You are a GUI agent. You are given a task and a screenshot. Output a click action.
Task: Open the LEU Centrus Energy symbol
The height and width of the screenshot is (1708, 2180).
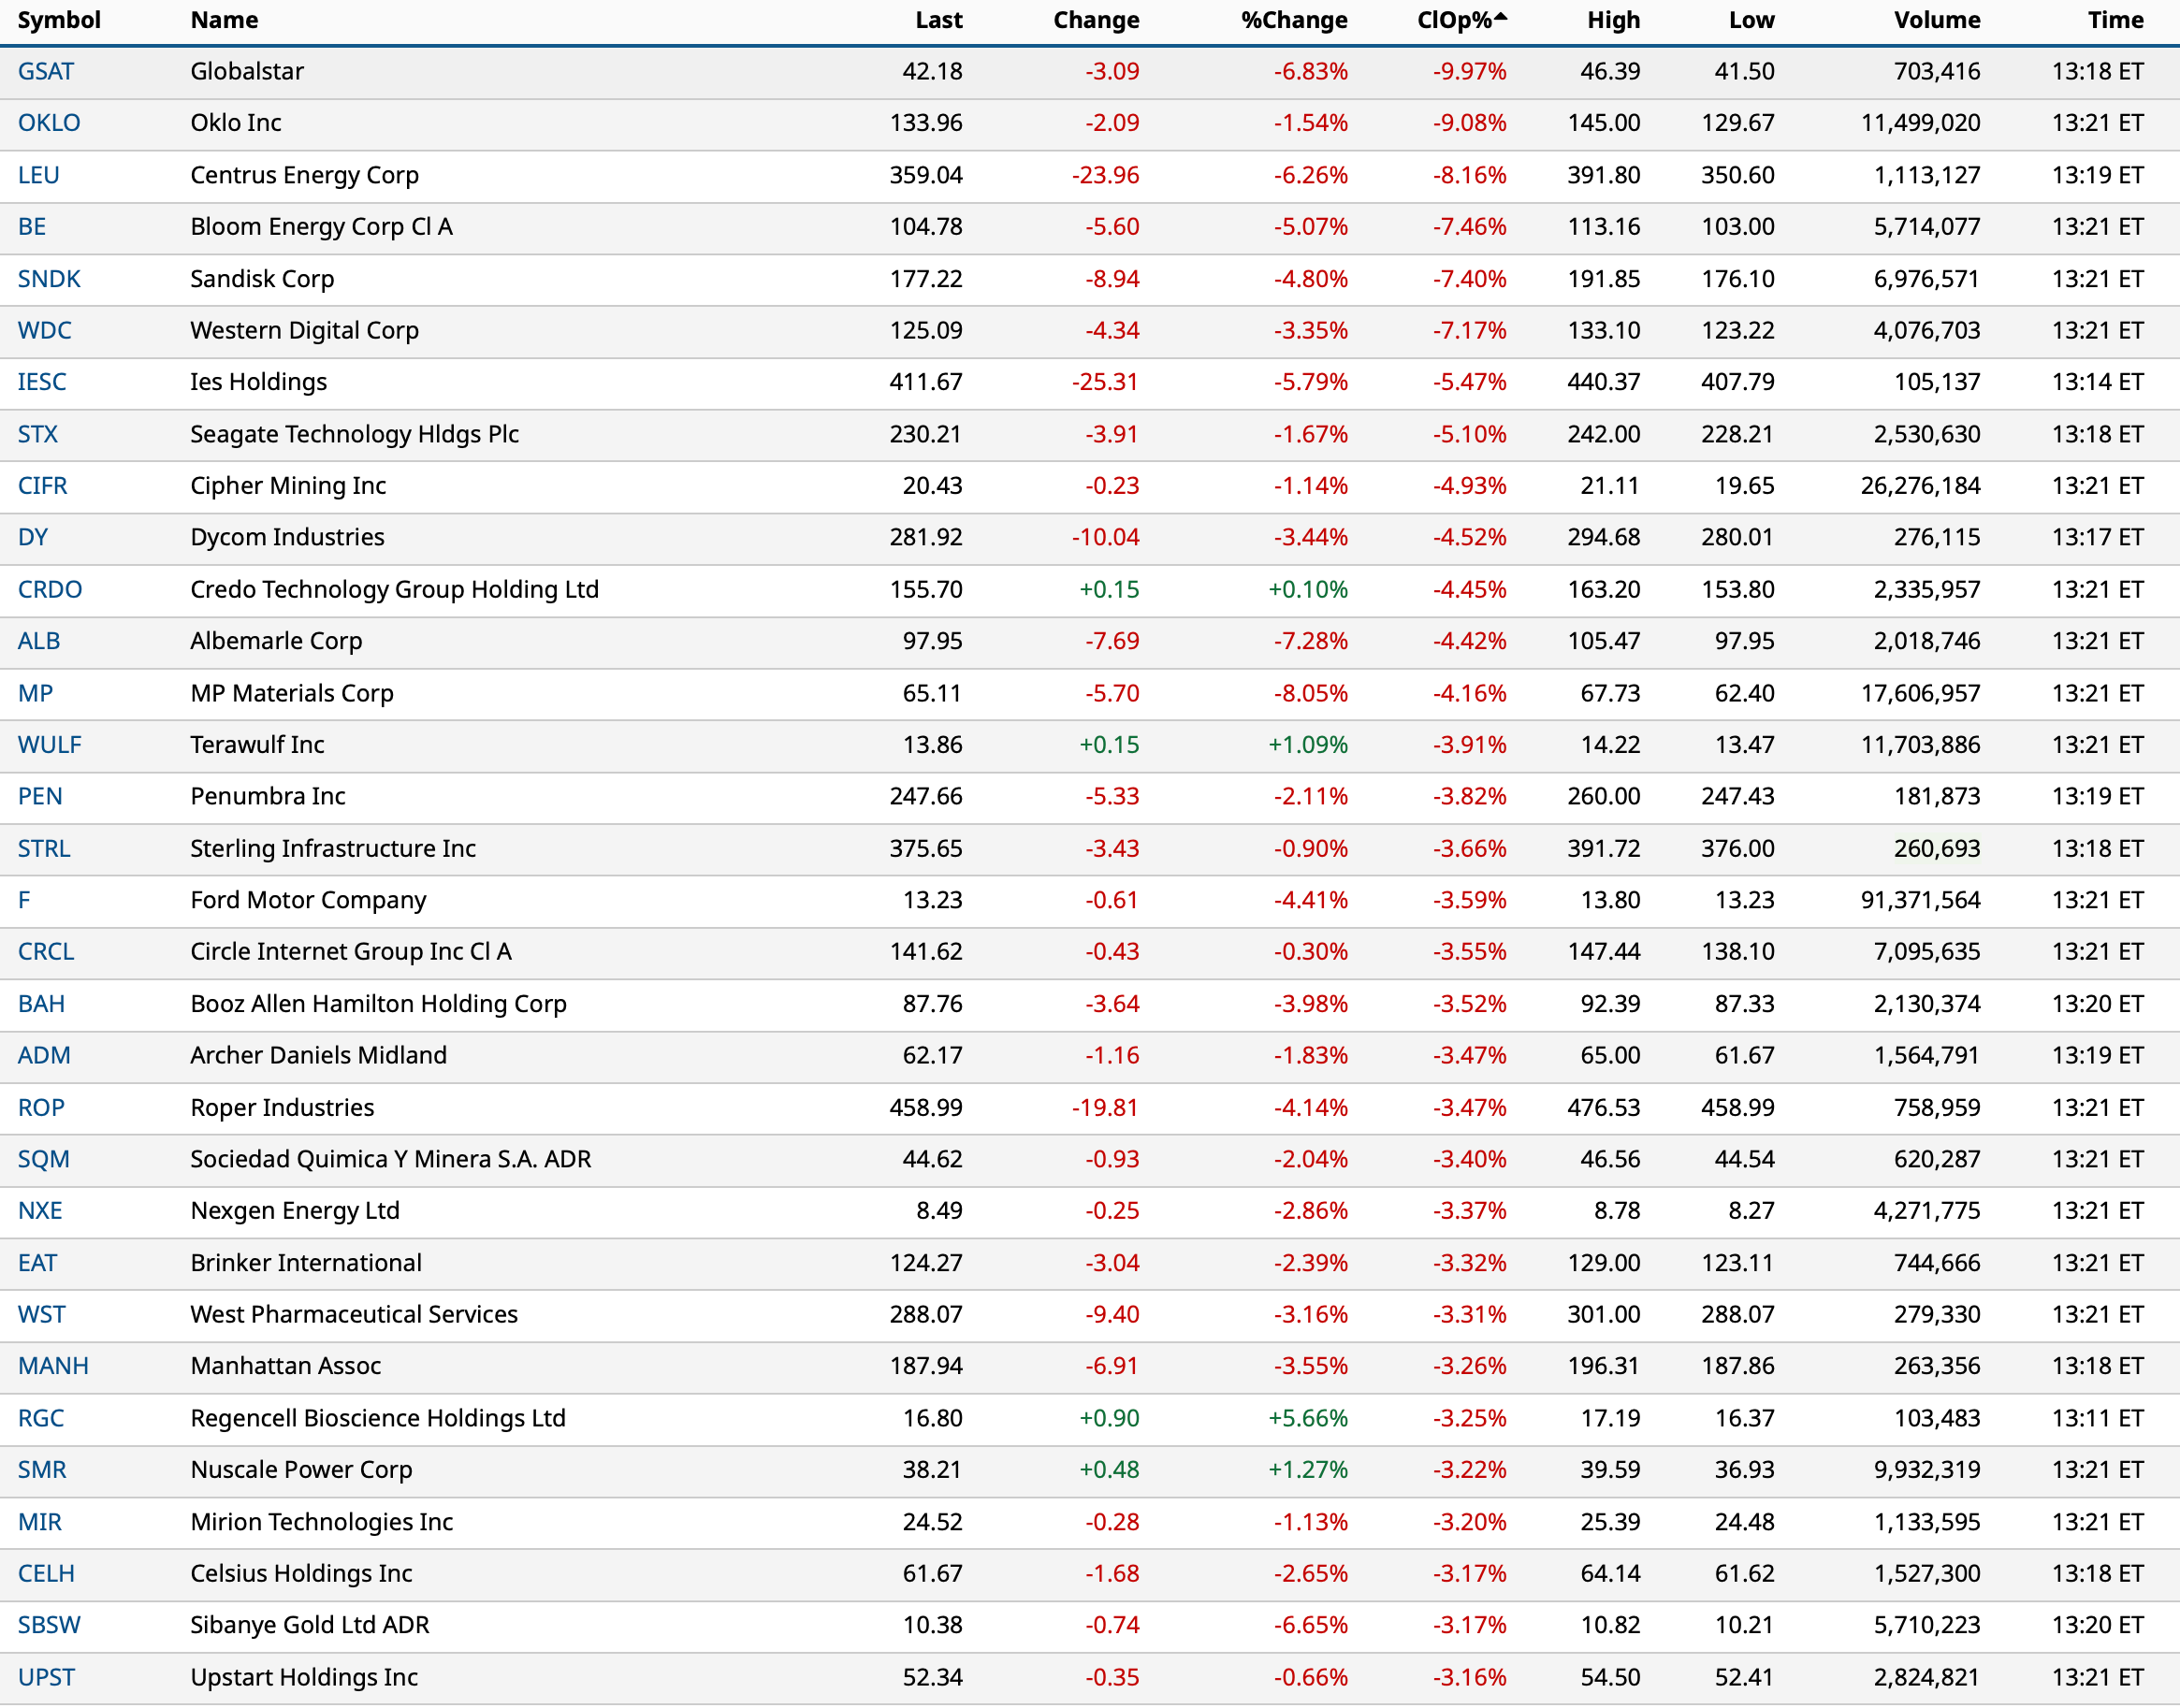point(39,175)
